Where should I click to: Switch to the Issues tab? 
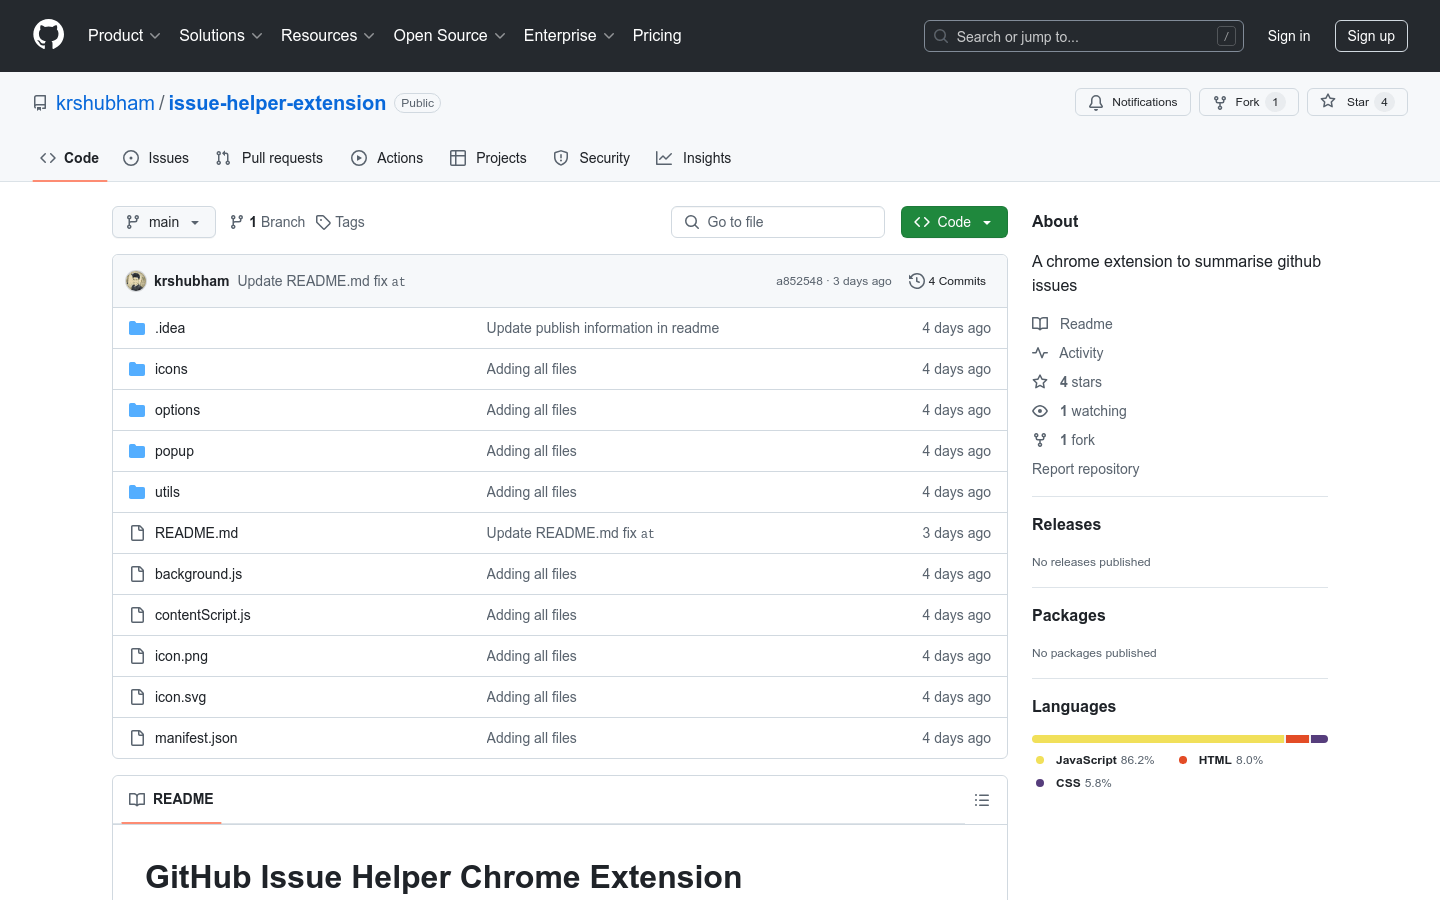coord(156,158)
